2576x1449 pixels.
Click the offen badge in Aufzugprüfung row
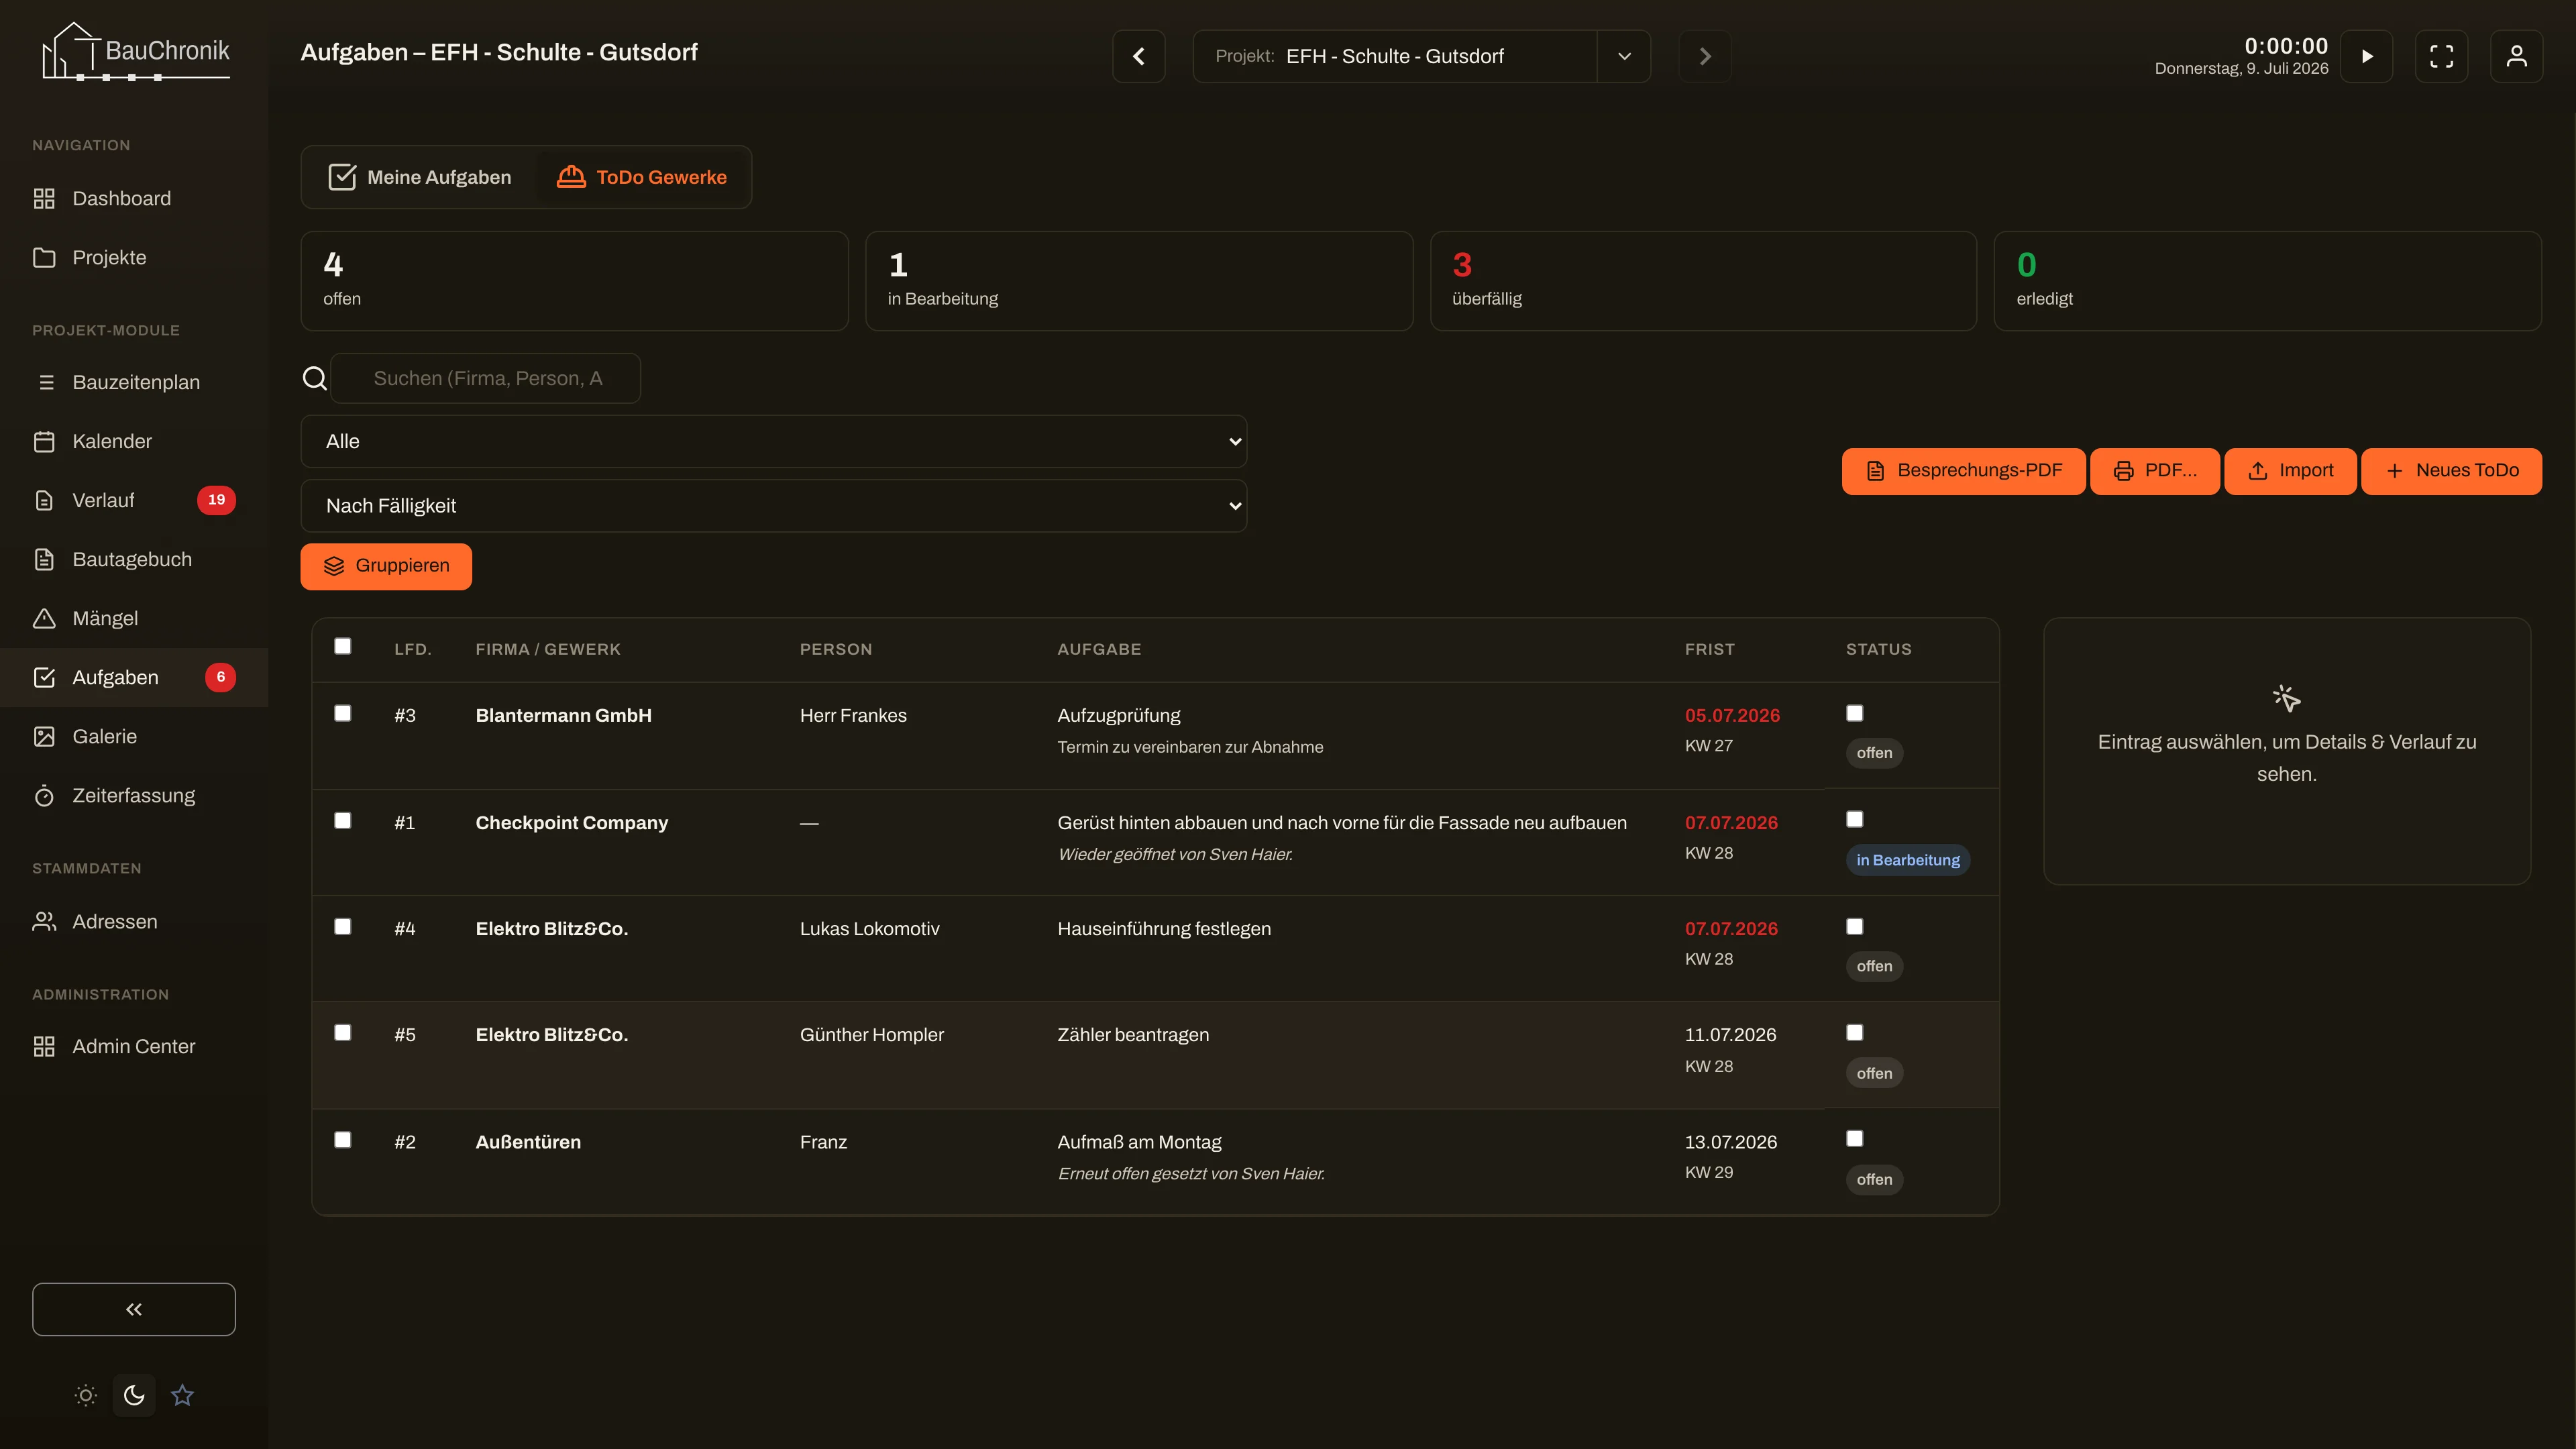pyautogui.click(x=1874, y=753)
